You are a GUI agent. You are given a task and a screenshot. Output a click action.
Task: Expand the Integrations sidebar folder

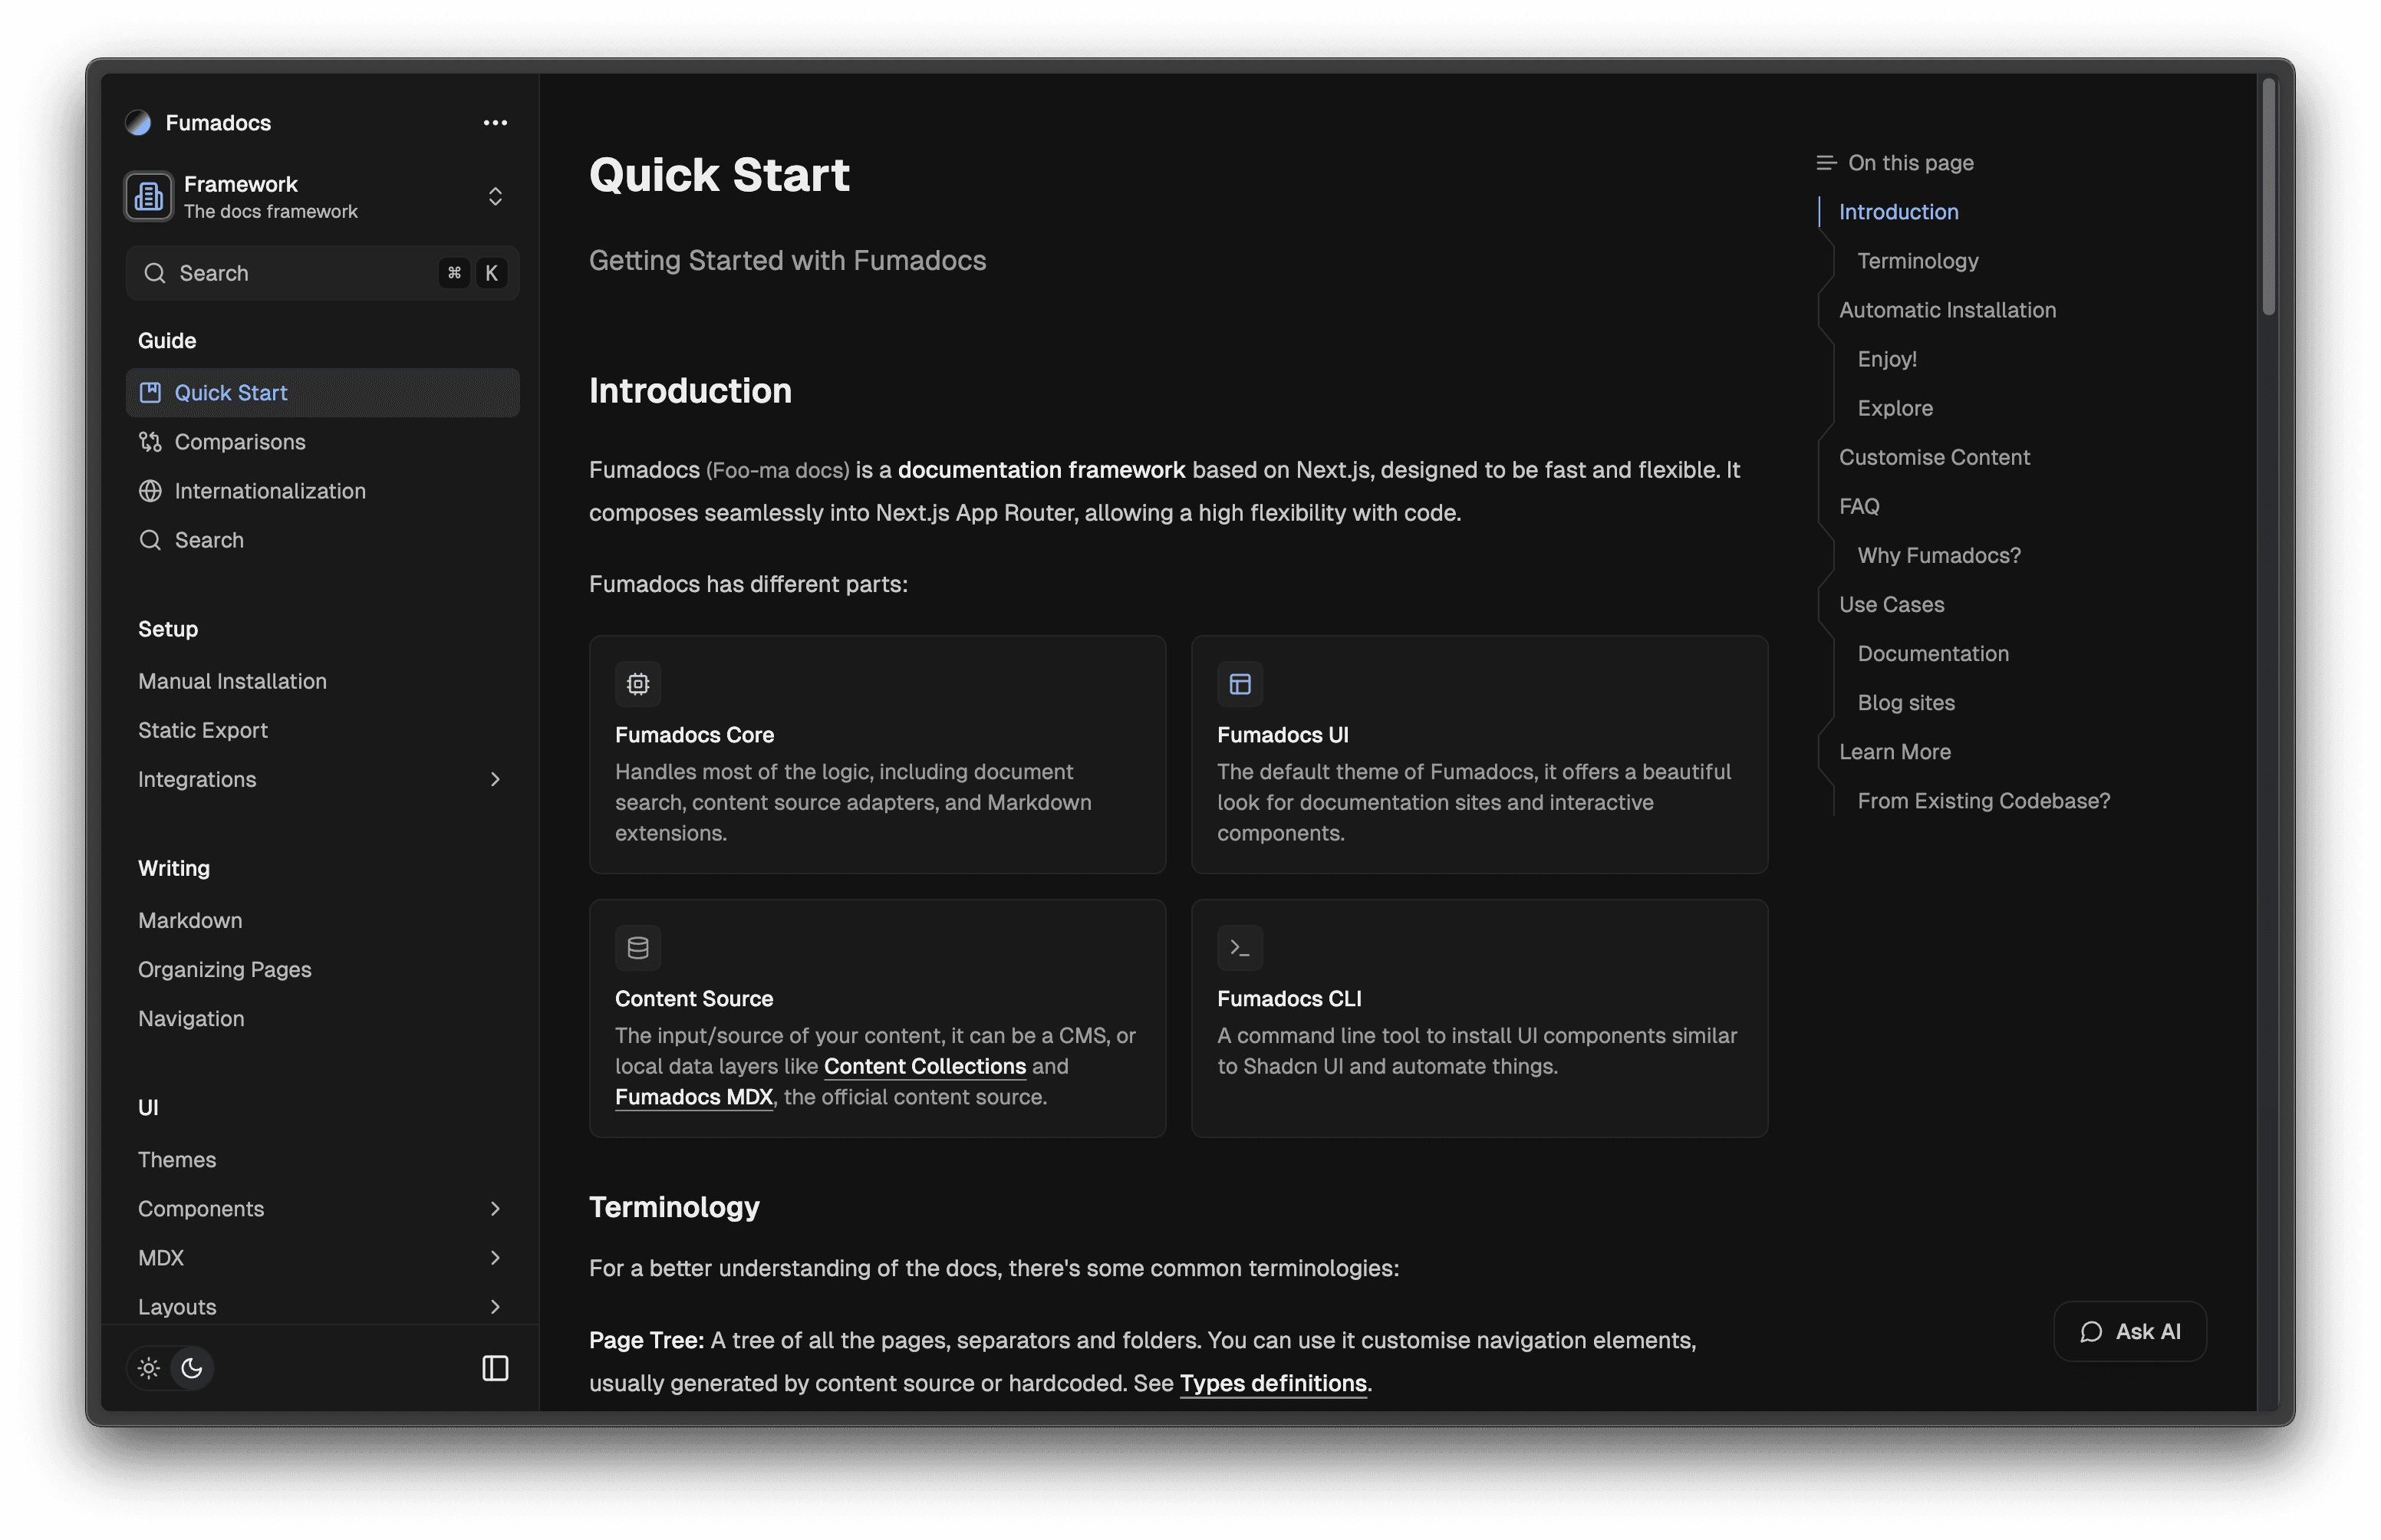coord(495,779)
